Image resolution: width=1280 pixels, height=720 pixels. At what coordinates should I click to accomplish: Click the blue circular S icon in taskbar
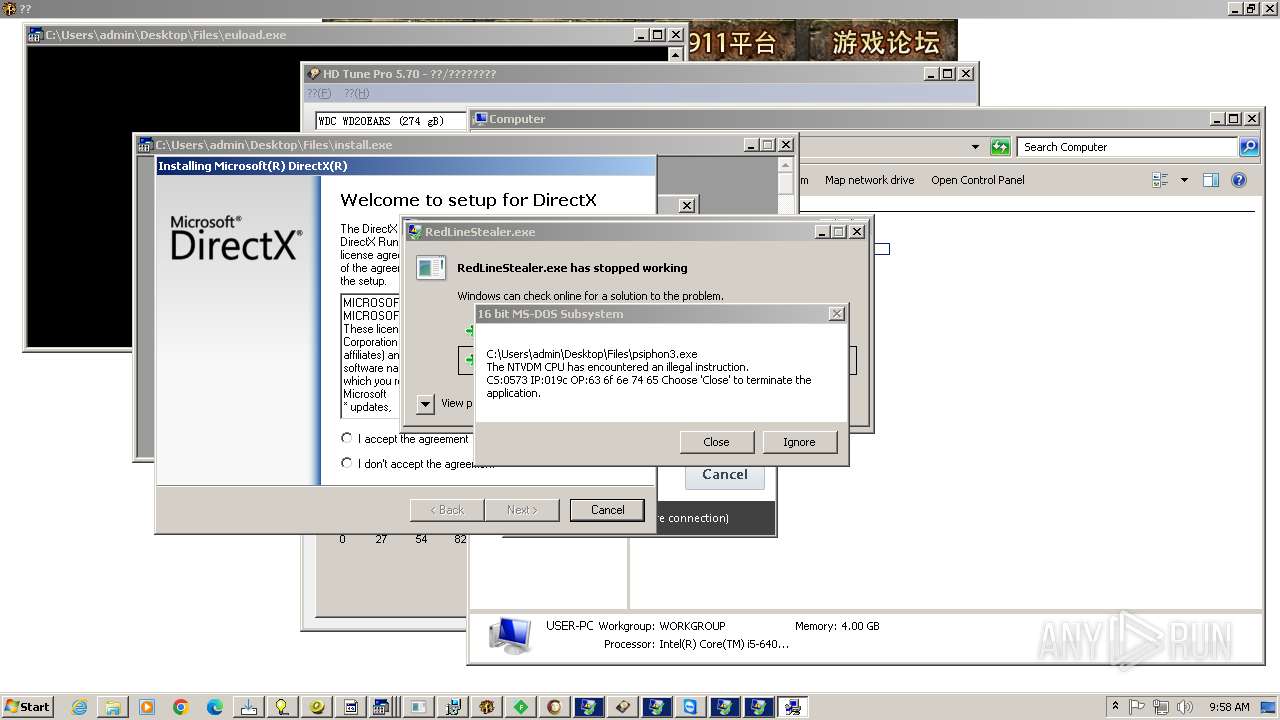691,707
